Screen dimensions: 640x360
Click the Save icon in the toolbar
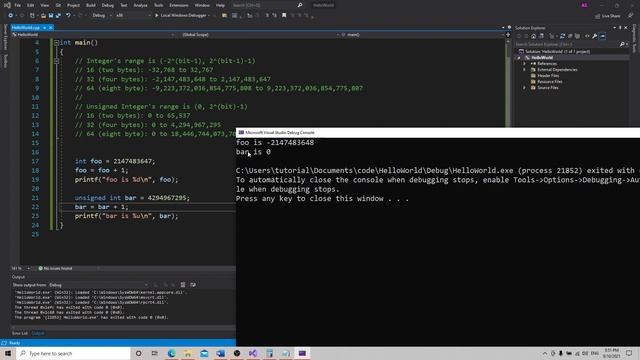[51, 16]
